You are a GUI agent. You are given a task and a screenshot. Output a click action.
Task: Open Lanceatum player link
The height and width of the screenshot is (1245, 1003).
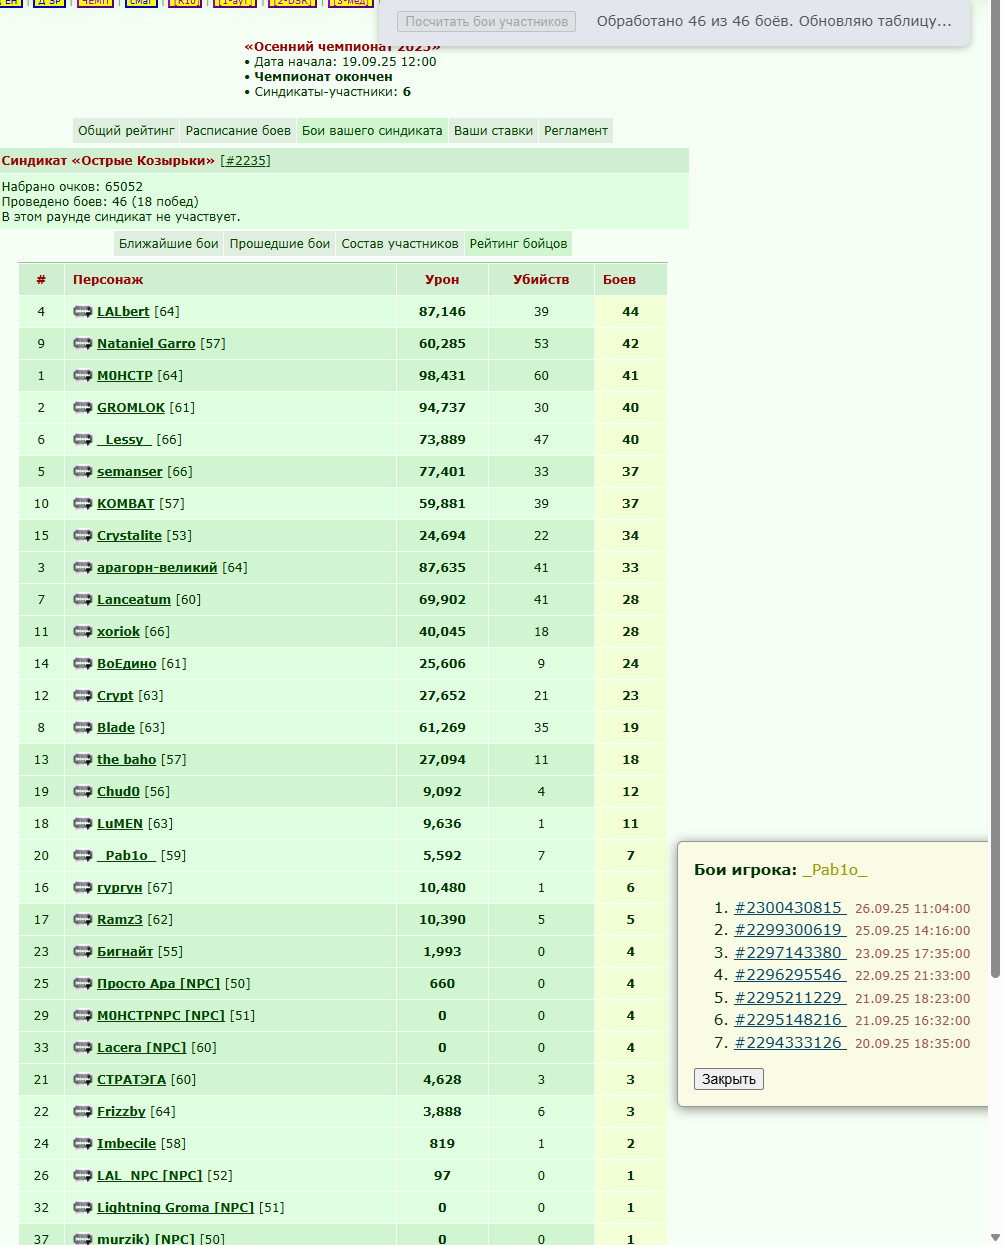pyautogui.click(x=134, y=600)
